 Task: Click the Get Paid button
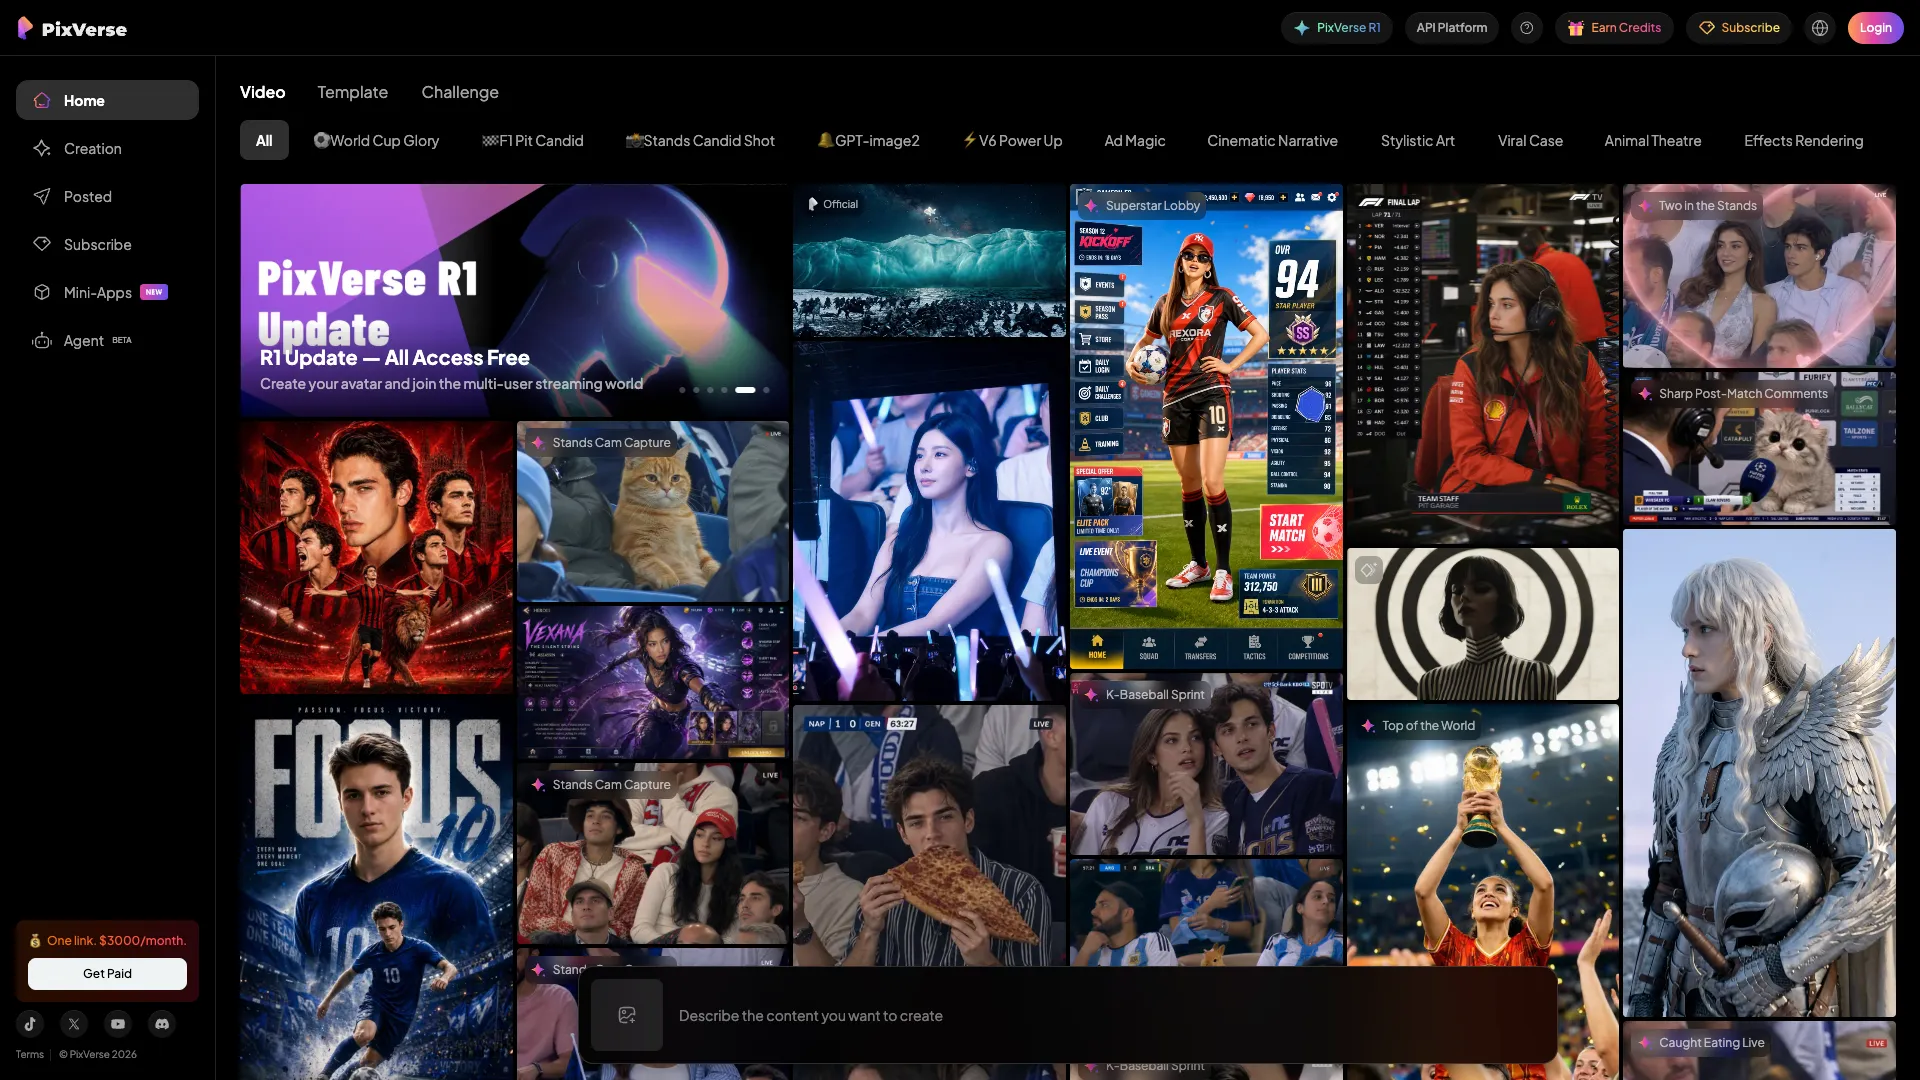(107, 973)
